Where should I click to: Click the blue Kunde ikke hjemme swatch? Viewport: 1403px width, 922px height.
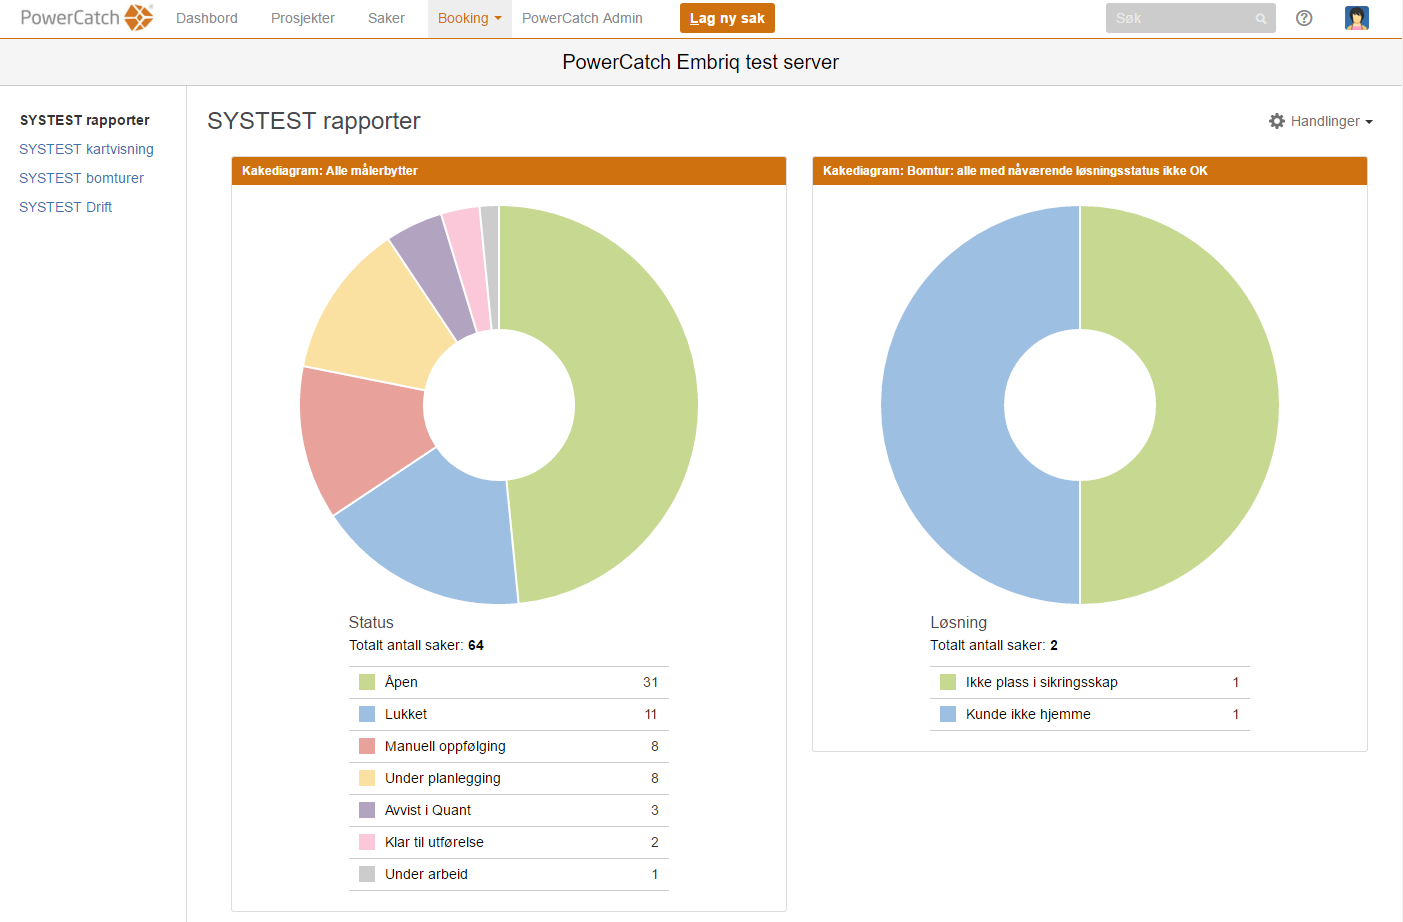(x=948, y=714)
